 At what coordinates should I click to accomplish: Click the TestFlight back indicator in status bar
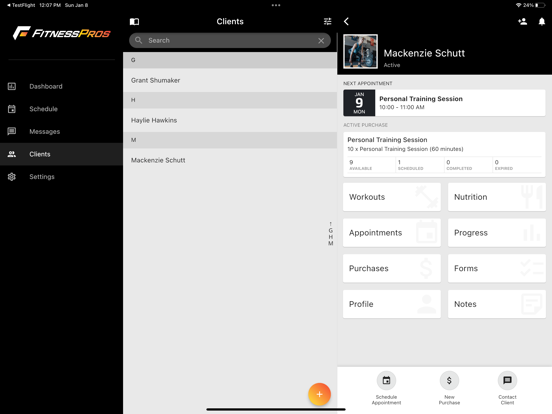coord(21,5)
